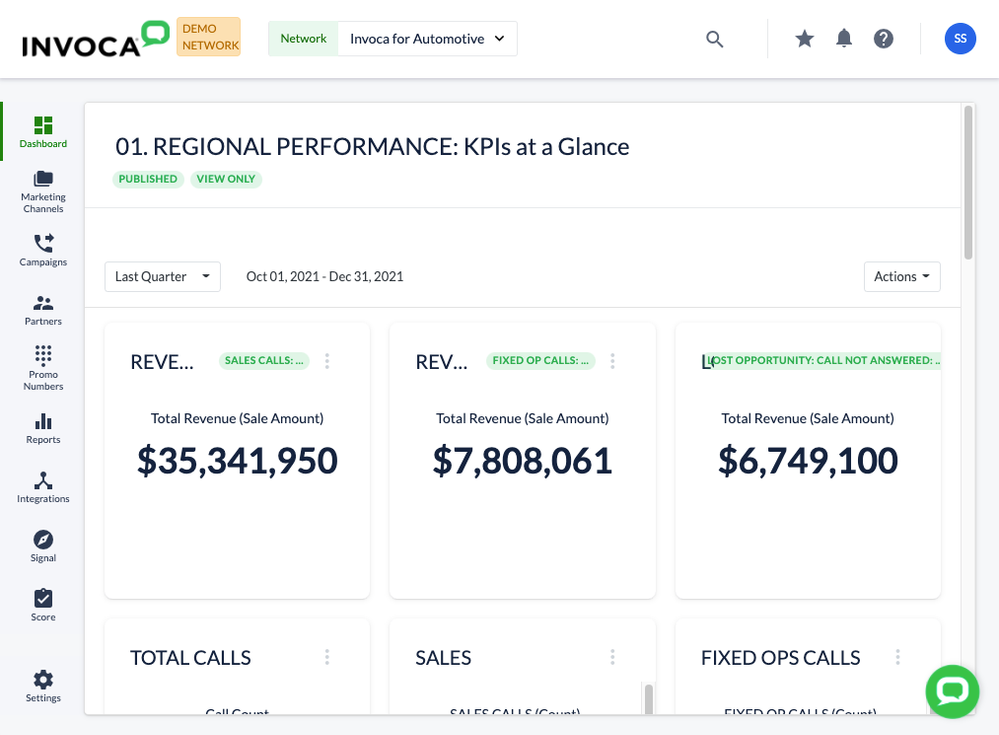
Task: Click the Published status badge
Action: pos(148,179)
